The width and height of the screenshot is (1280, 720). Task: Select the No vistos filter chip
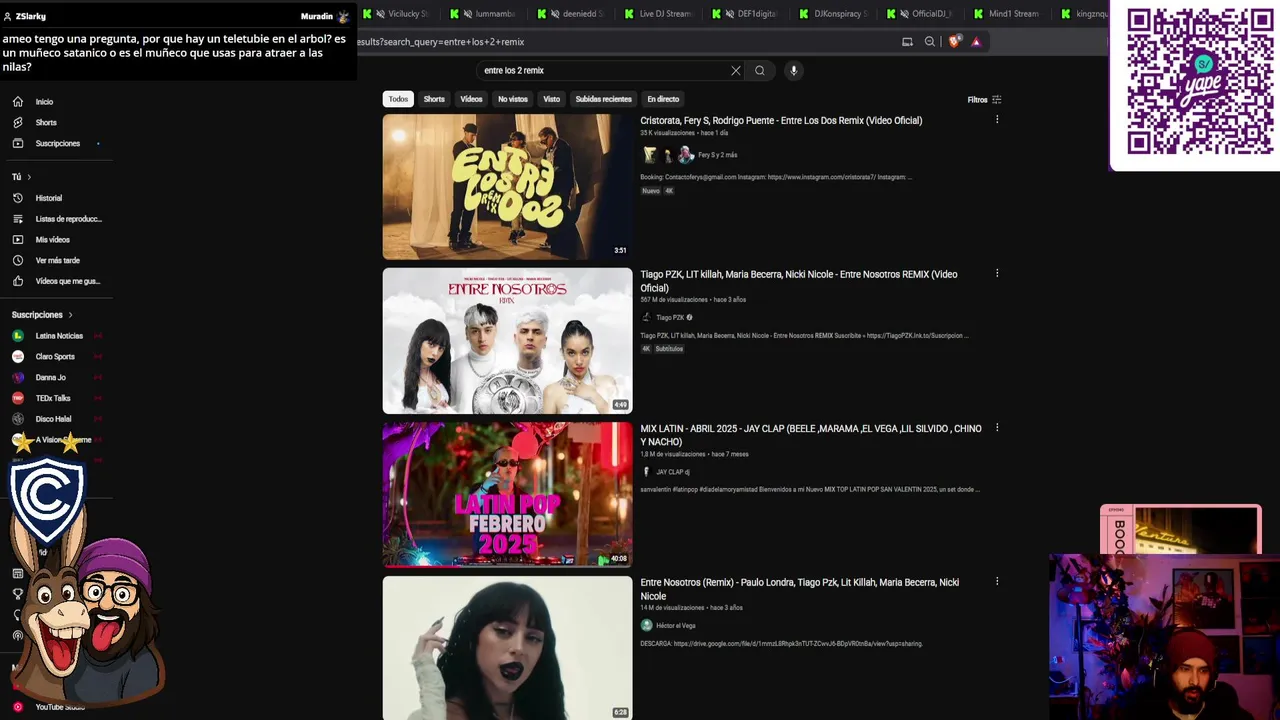pyautogui.click(x=513, y=99)
